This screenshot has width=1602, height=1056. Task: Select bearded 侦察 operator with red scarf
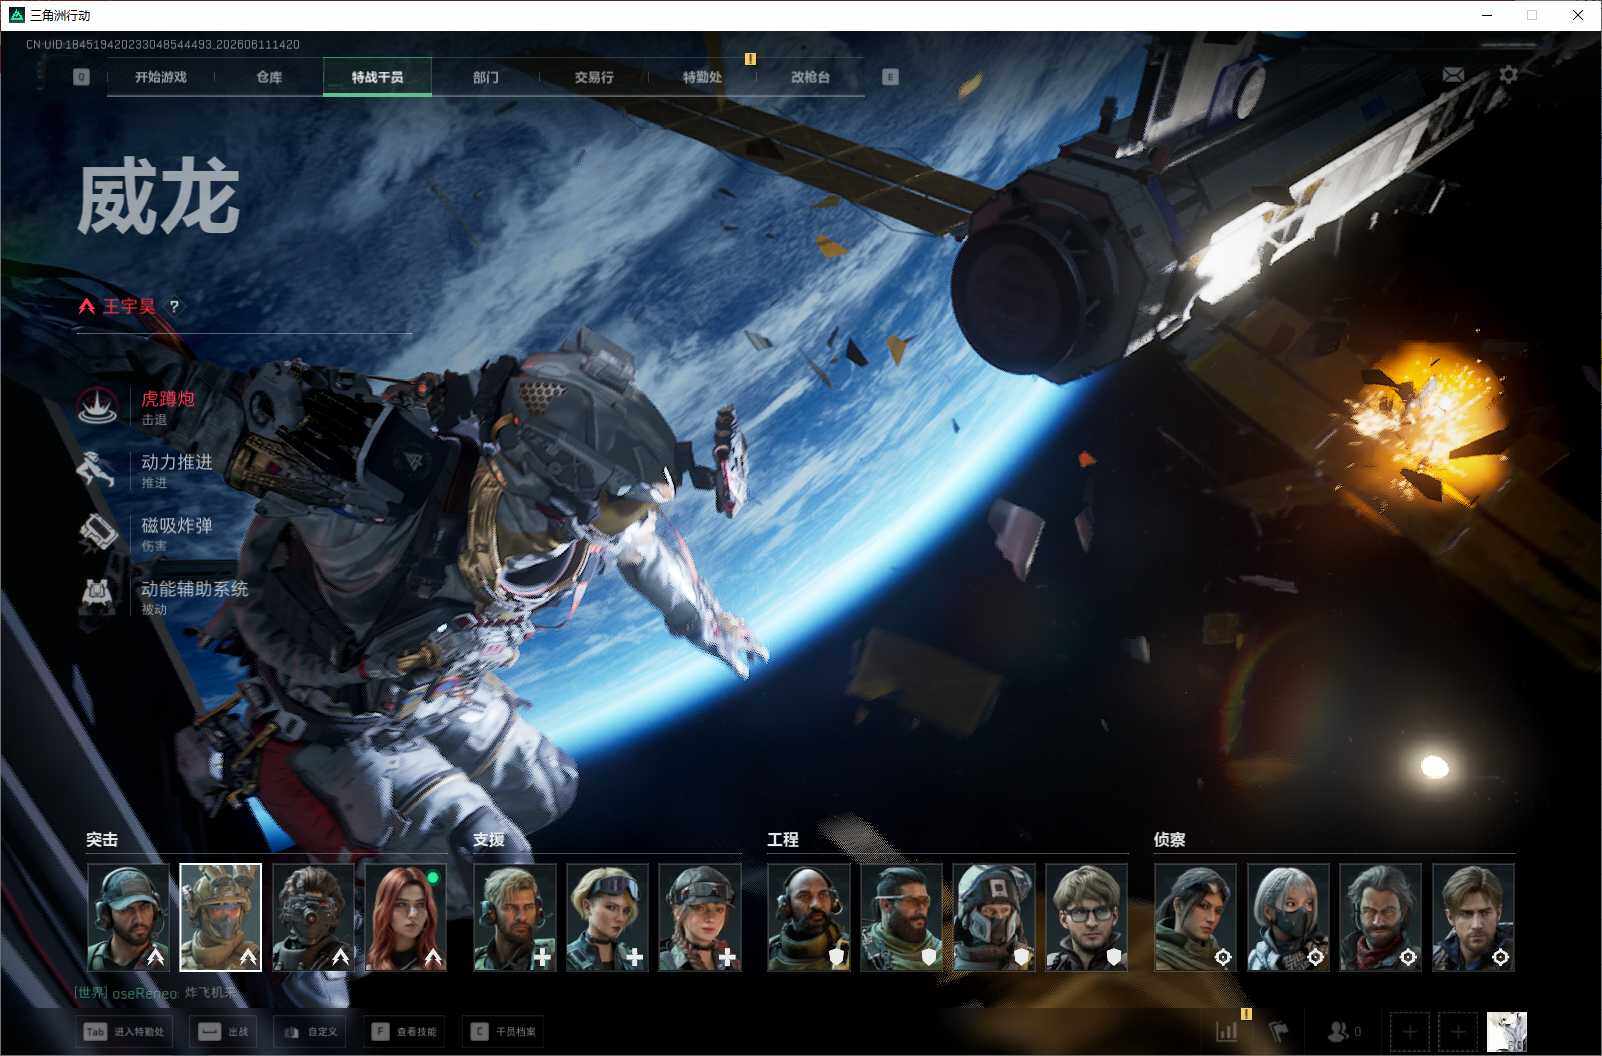pyautogui.click(x=1380, y=918)
